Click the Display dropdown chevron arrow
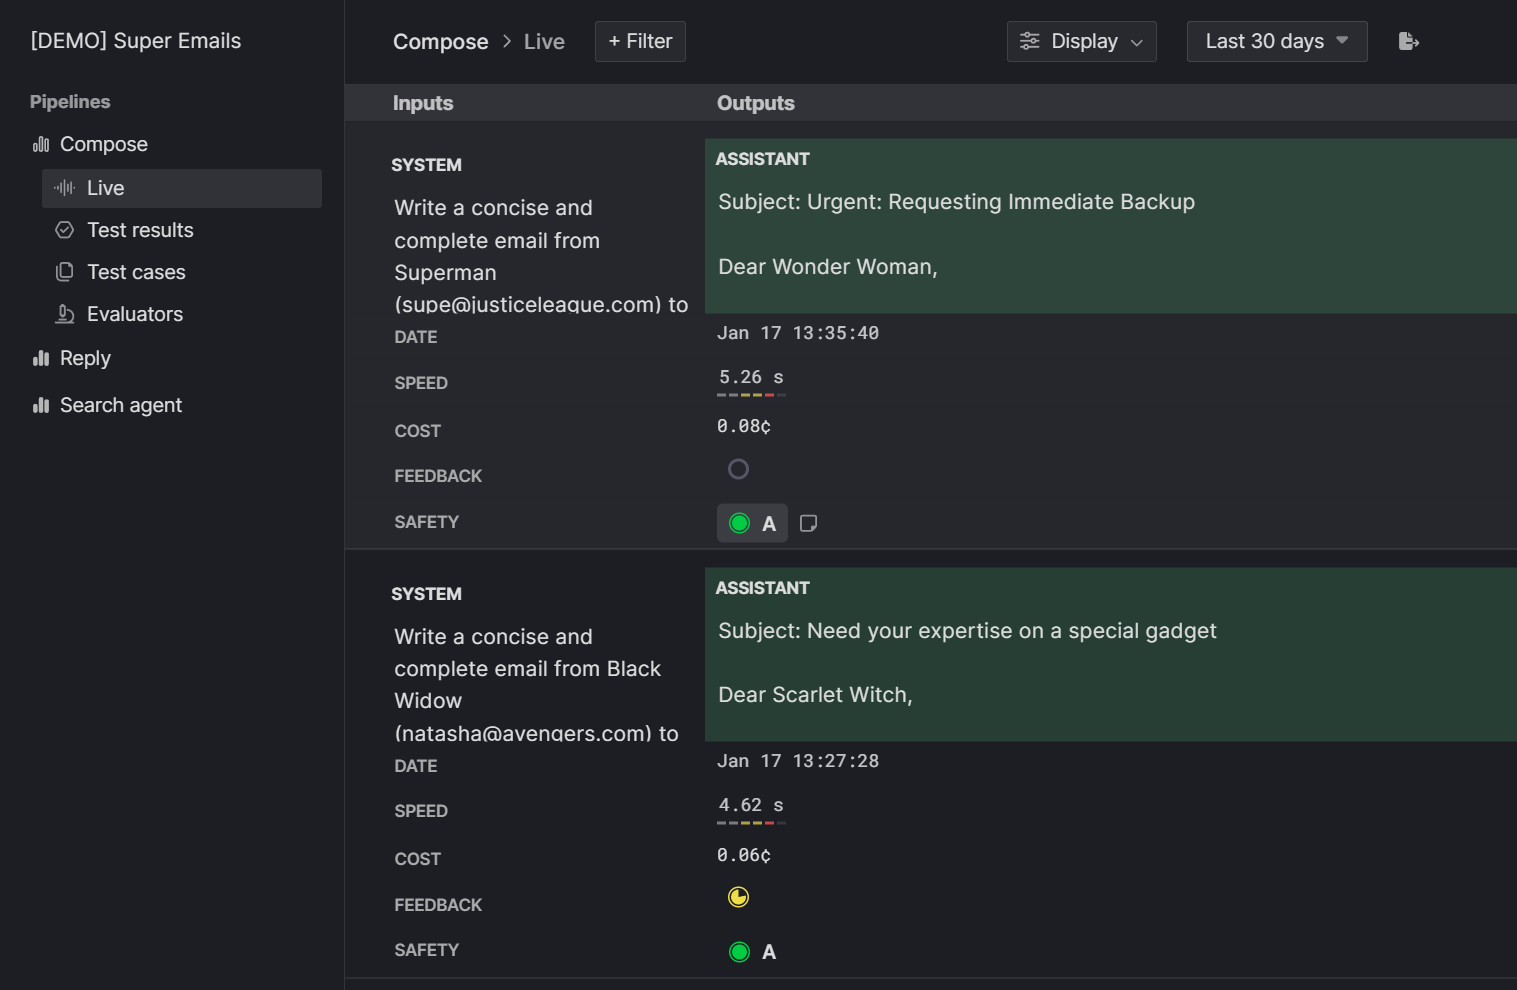Screen dimensions: 1517x990 click(1136, 42)
